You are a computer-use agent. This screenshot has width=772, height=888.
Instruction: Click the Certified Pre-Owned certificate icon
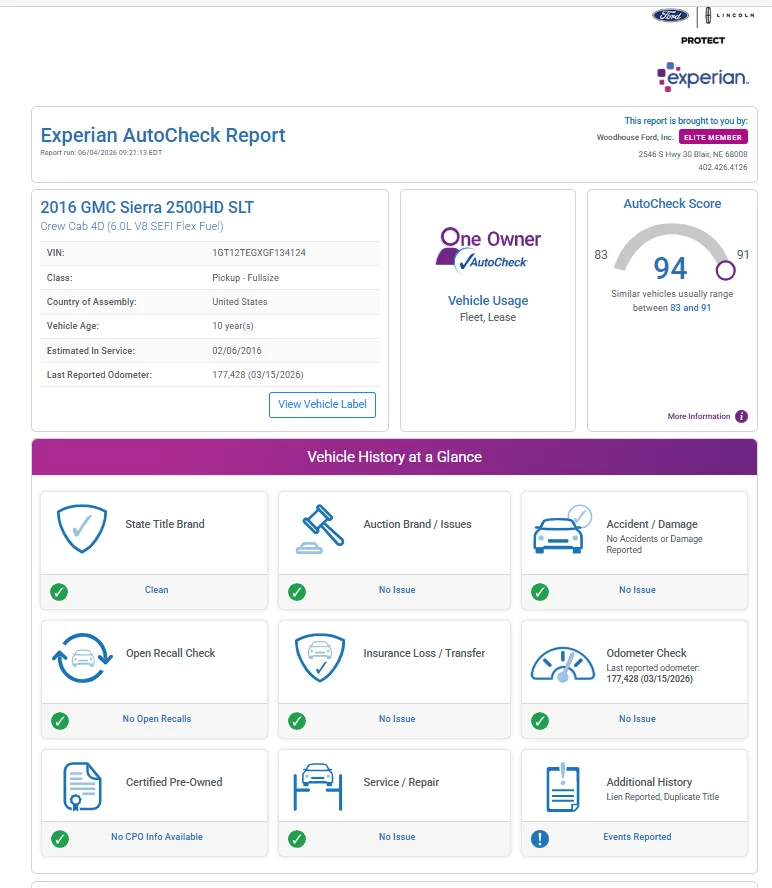point(82,787)
